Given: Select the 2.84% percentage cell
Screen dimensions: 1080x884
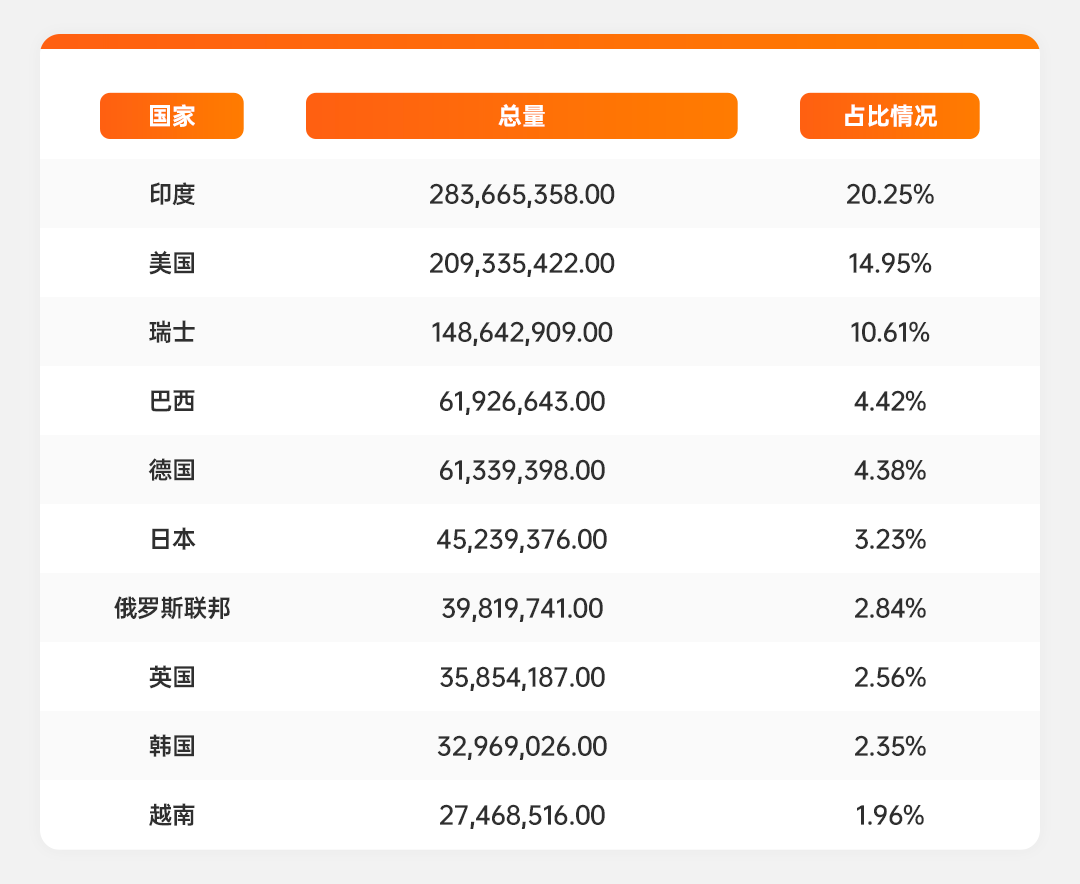Looking at the screenshot, I should (889, 608).
